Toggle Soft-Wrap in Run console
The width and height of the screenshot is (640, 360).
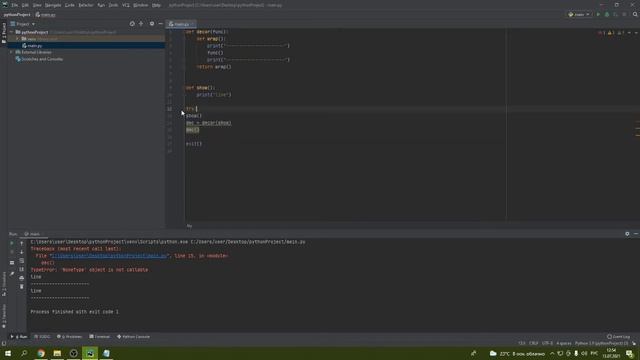click(22, 261)
